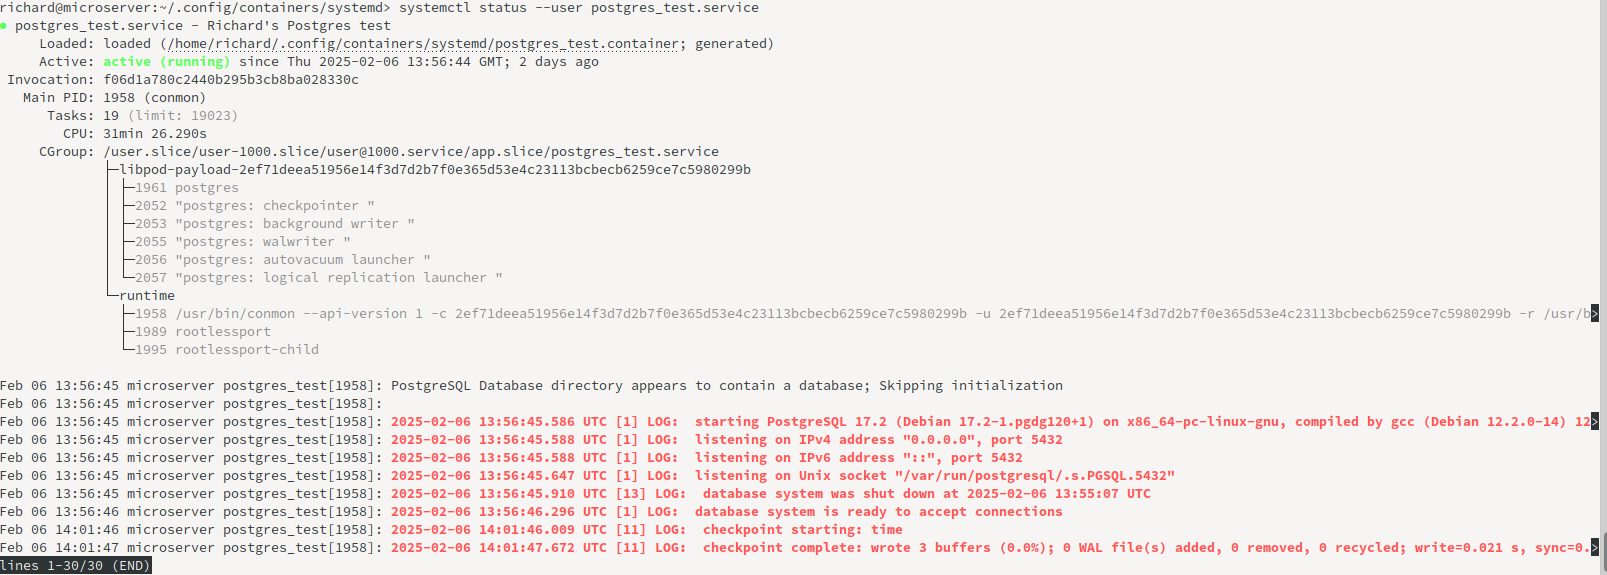Click the 1989 rootlessport process entry
1607x575 pixels.
point(203,332)
